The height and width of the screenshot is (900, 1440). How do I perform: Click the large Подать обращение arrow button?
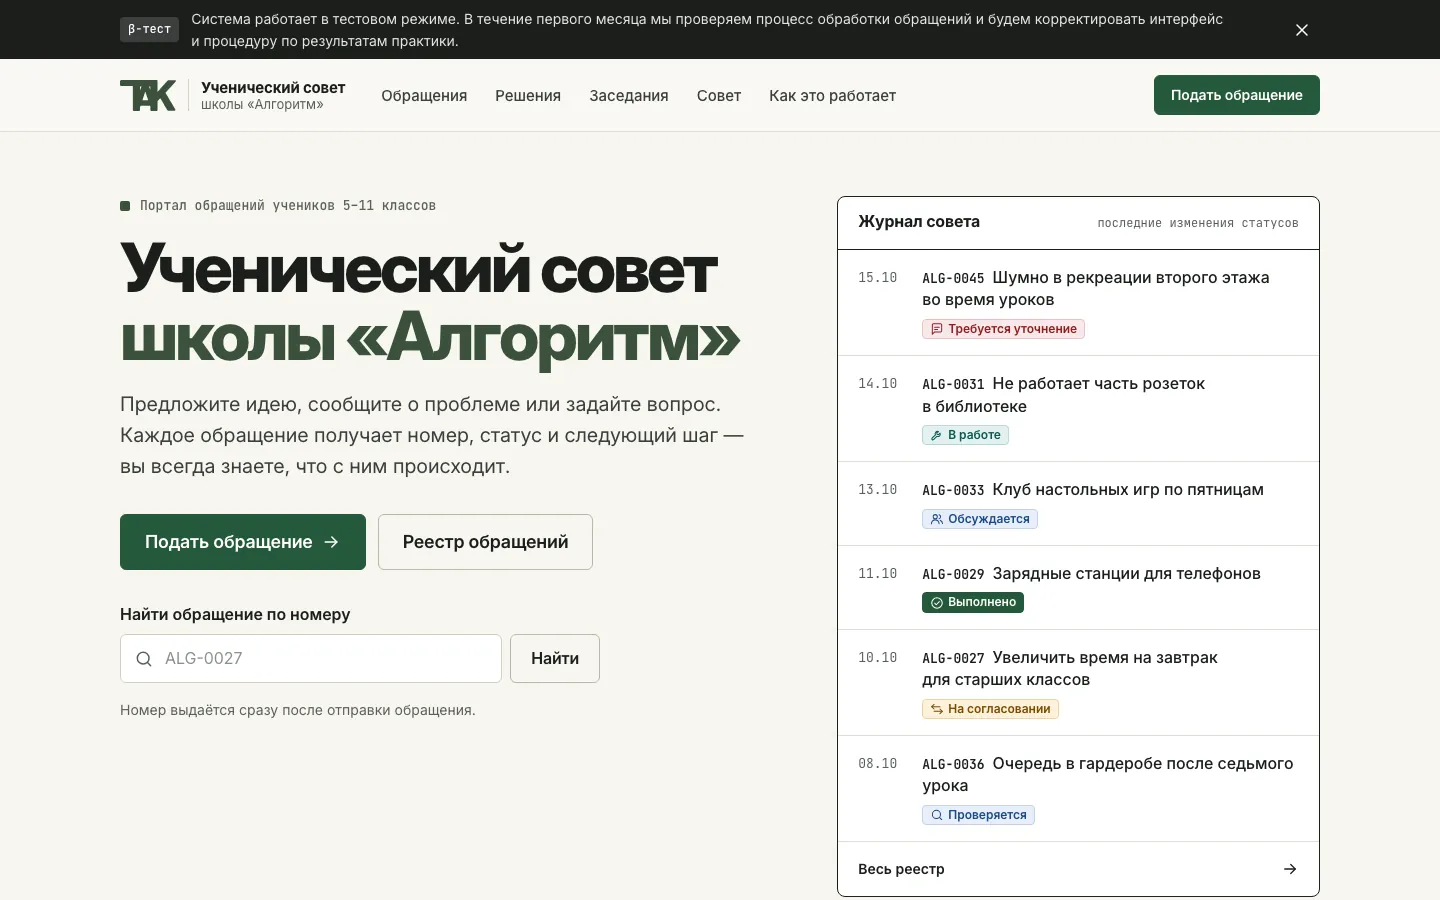click(x=243, y=542)
